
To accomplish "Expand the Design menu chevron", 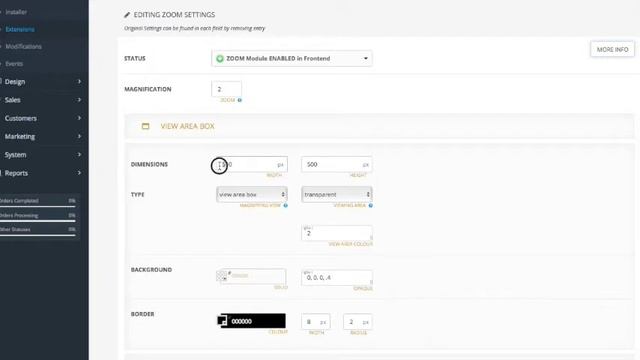I will (x=79, y=82).
